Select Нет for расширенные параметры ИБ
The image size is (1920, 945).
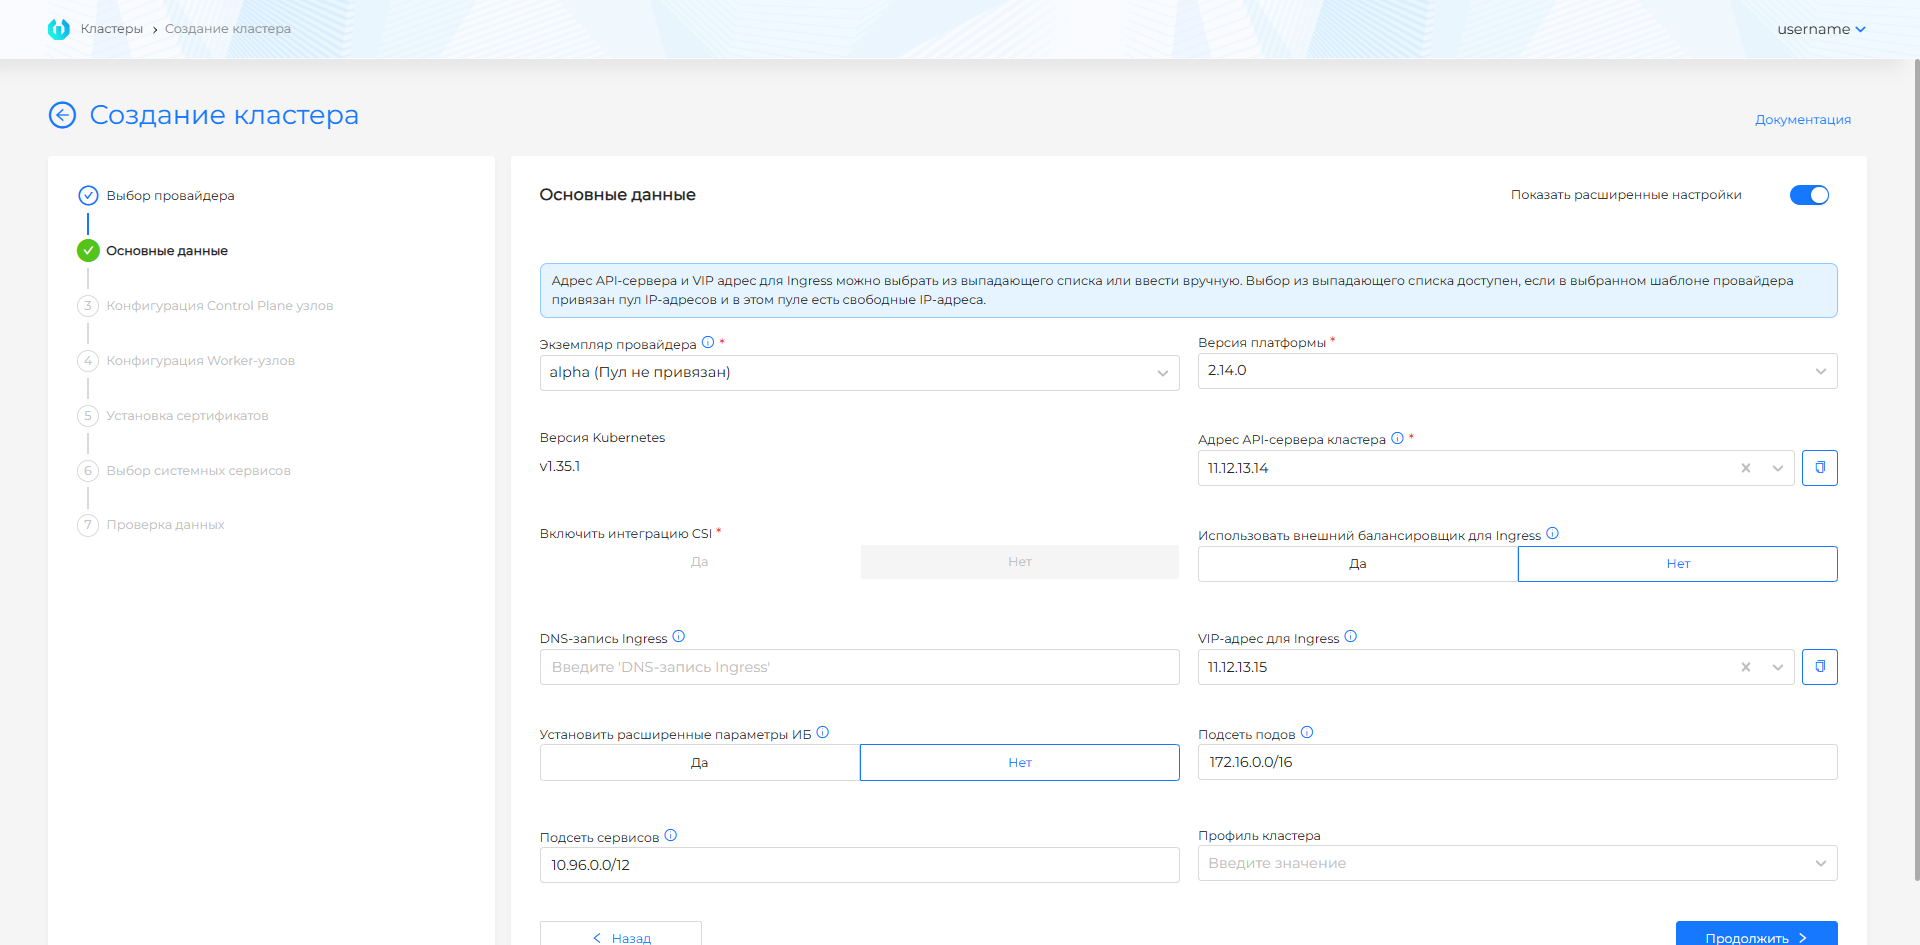1019,762
